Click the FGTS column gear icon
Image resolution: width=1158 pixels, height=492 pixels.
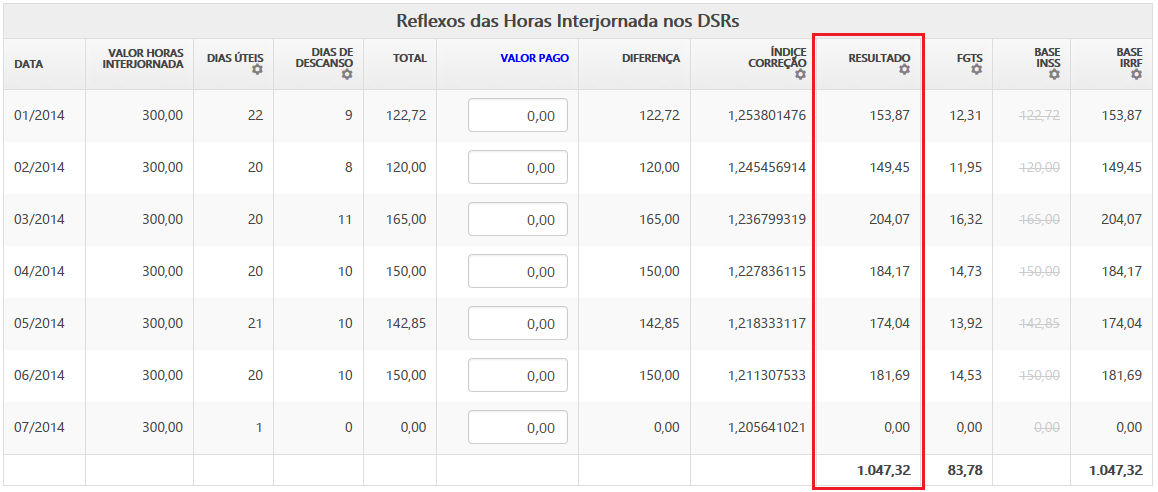pos(976,70)
